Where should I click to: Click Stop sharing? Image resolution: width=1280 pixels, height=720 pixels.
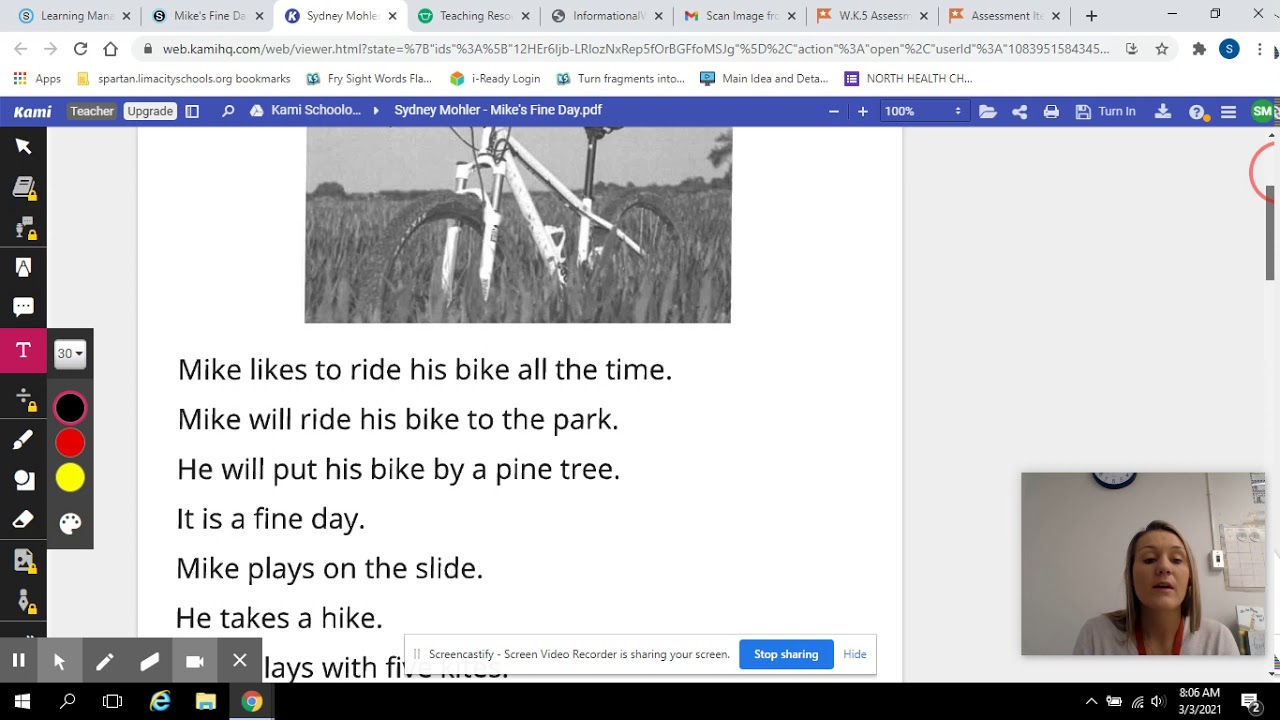[x=786, y=654]
